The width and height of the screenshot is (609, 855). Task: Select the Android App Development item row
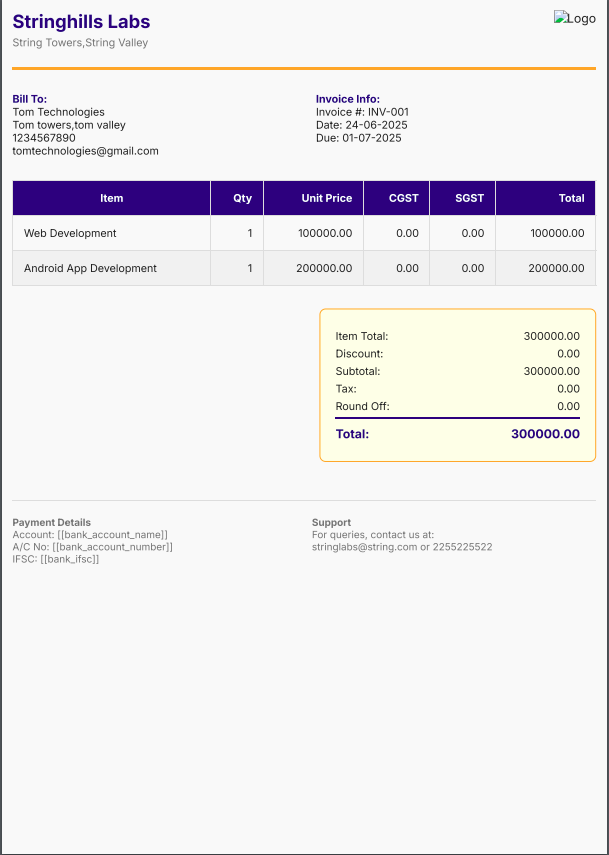[x=90, y=268]
